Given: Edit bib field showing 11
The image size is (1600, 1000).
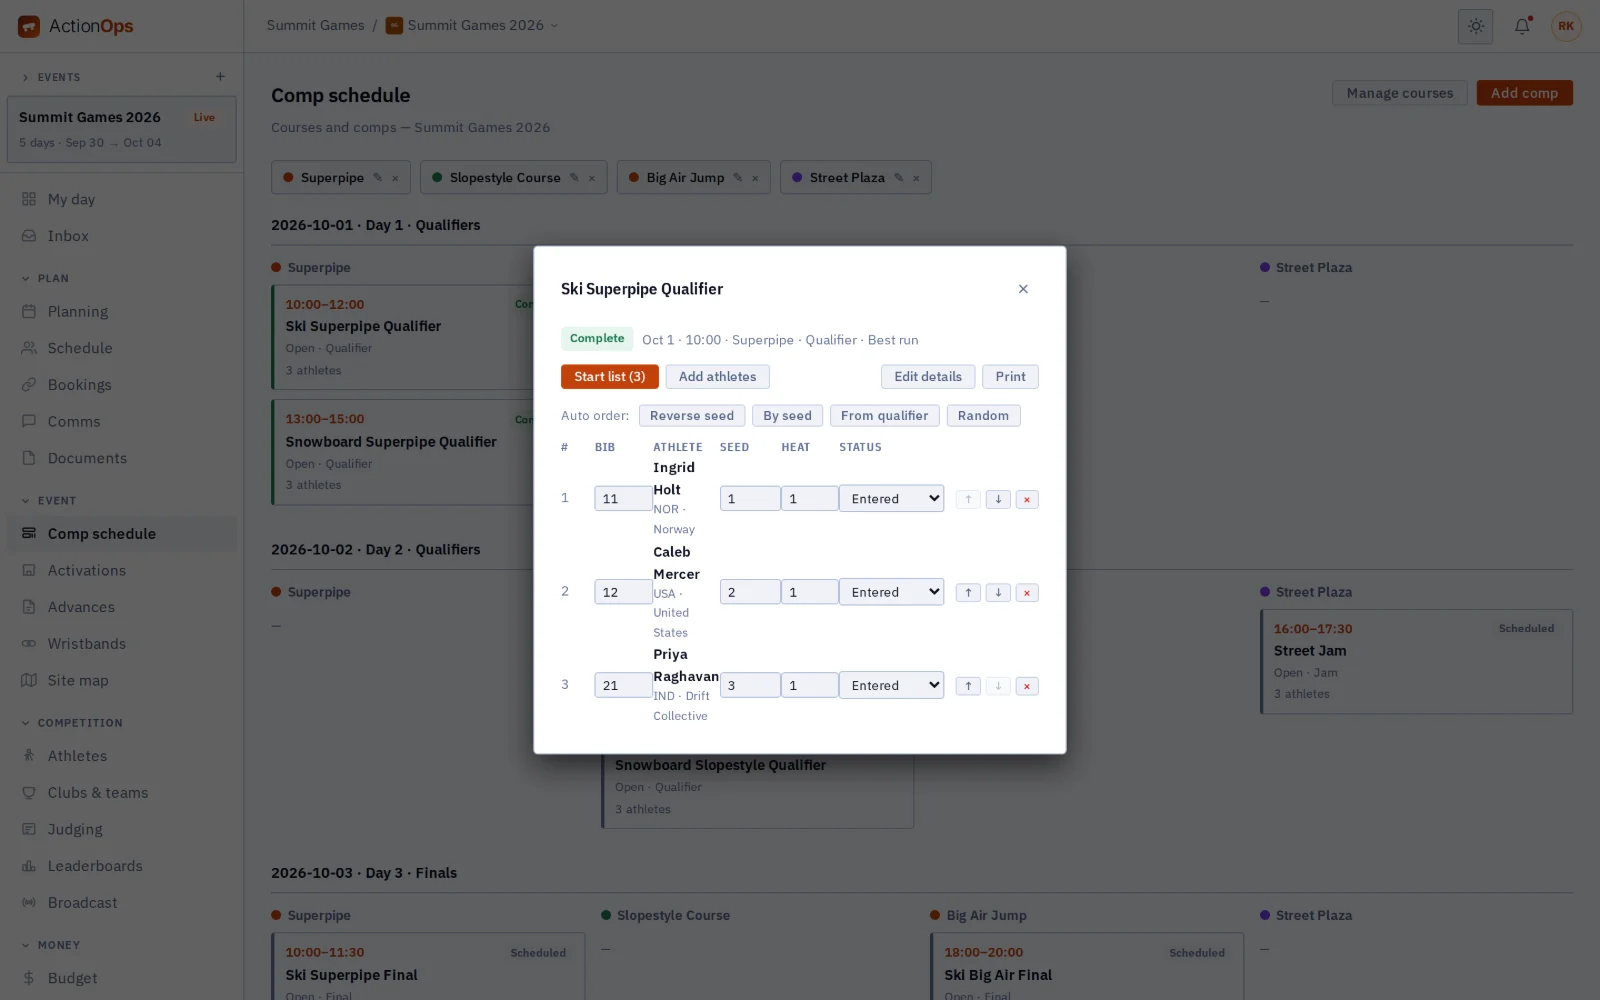Looking at the screenshot, I should tap(623, 499).
